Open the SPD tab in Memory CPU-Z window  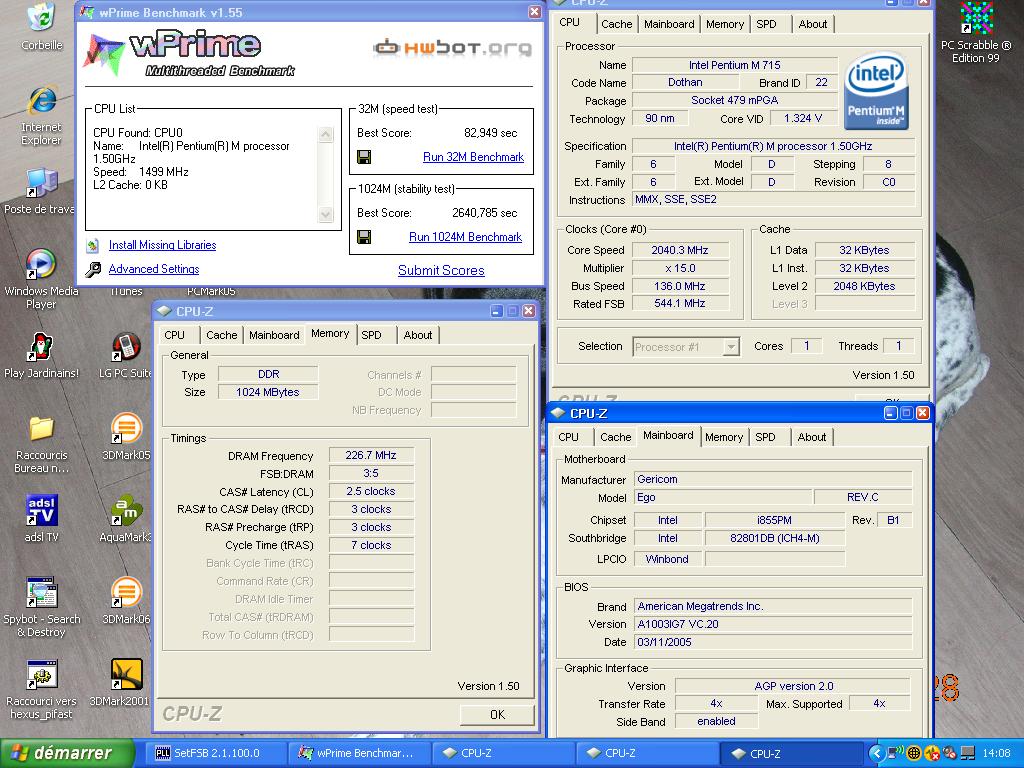(x=371, y=335)
